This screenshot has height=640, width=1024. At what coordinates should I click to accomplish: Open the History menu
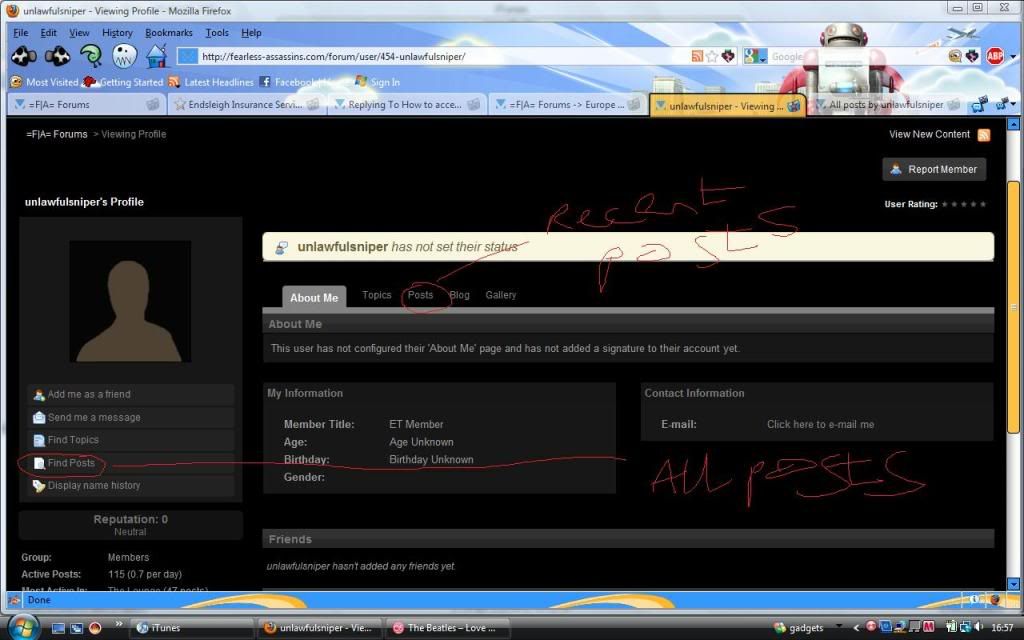pyautogui.click(x=117, y=33)
